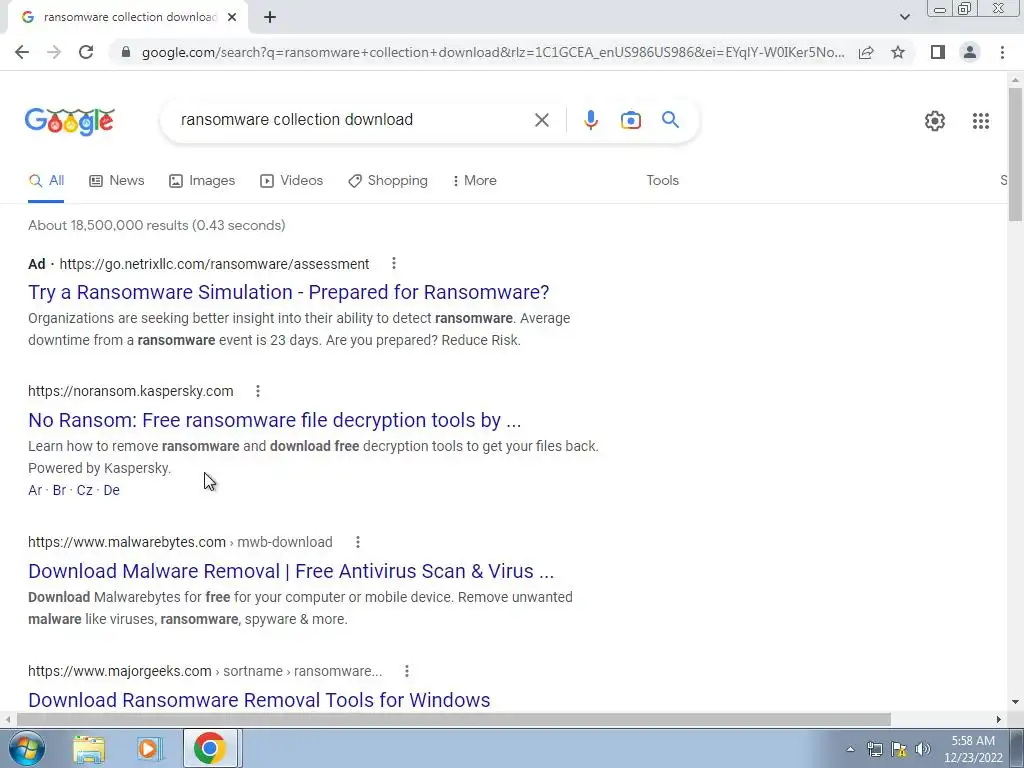Viewport: 1024px width, 768px height.
Task: Open Google quick settings gear
Action: (x=935, y=121)
